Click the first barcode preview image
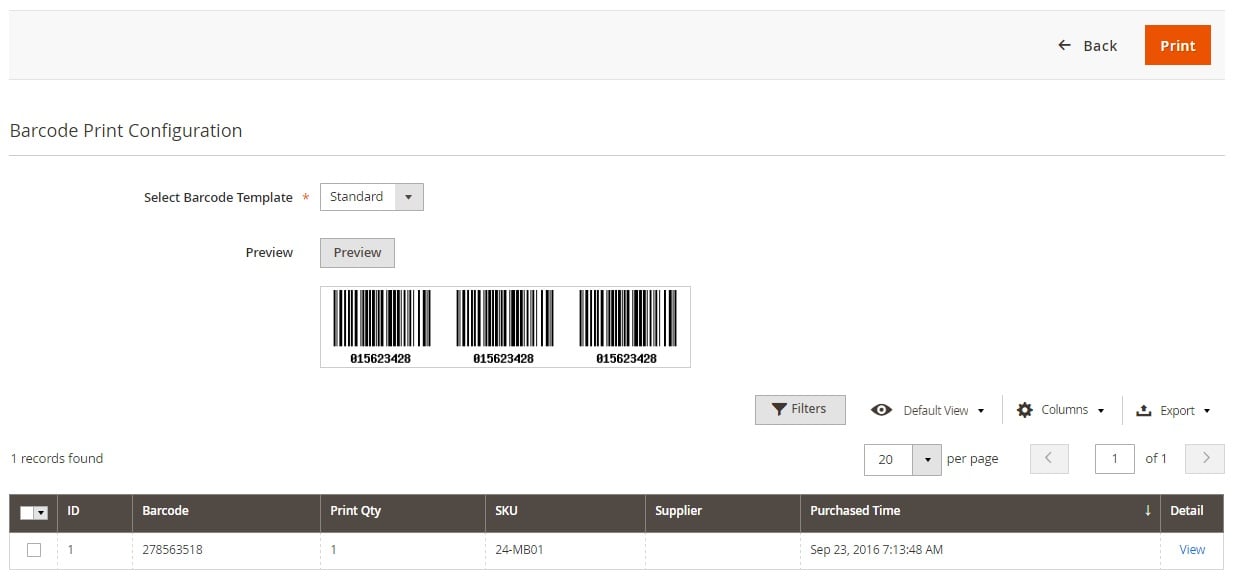The height and width of the screenshot is (581, 1235). [381, 327]
